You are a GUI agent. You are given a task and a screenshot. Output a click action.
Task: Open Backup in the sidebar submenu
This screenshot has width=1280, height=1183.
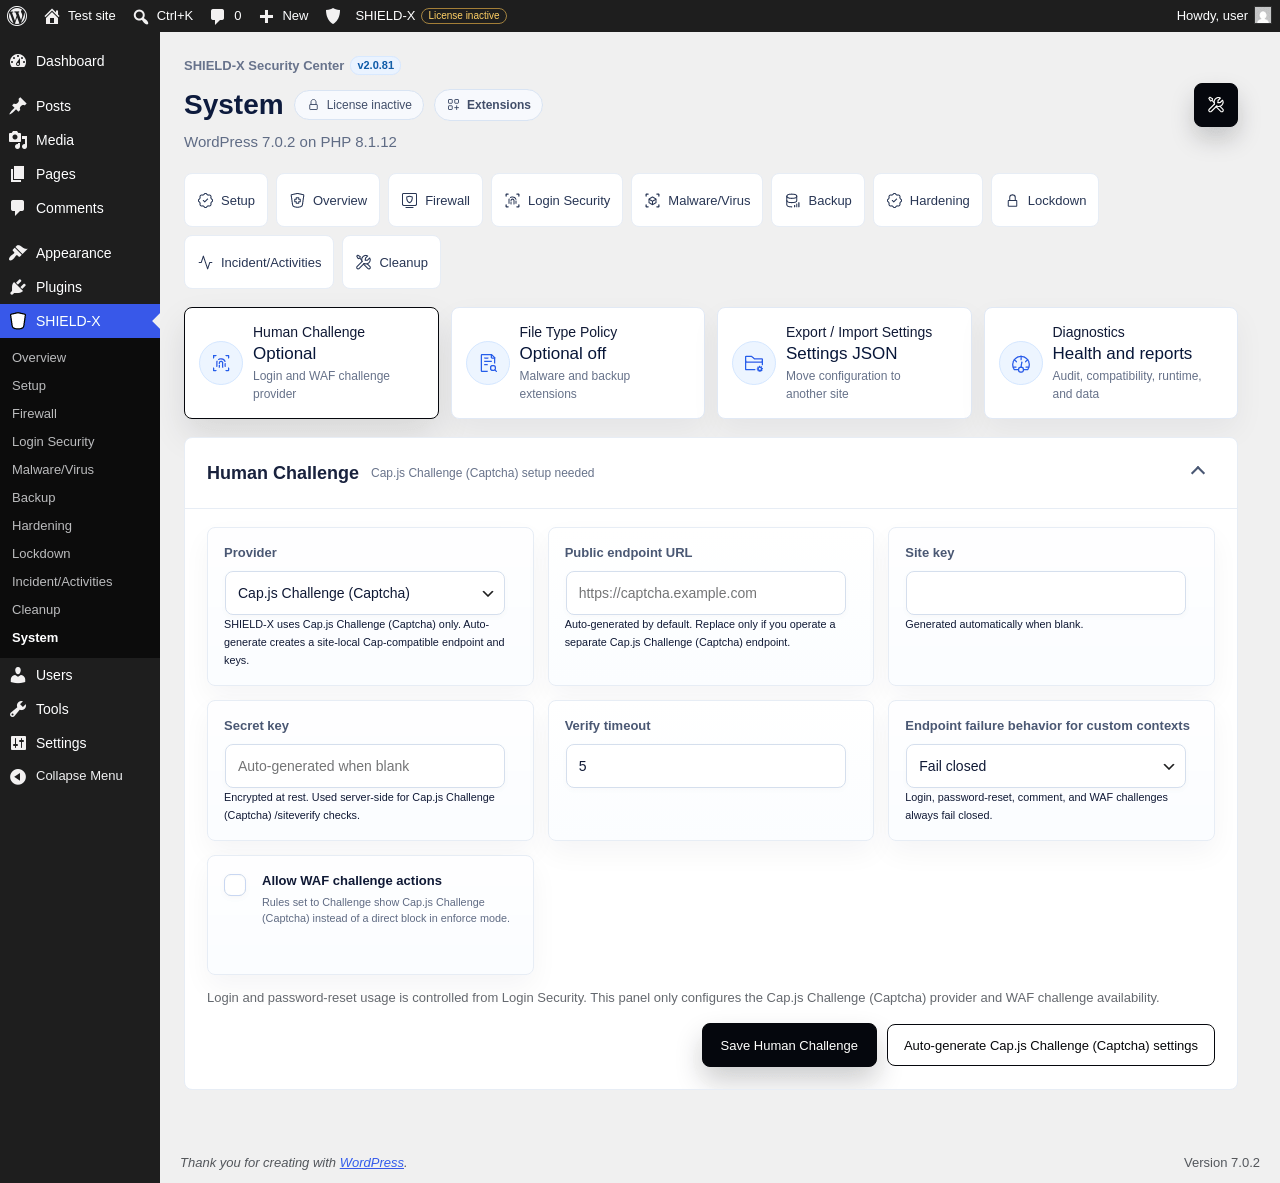pos(80,497)
